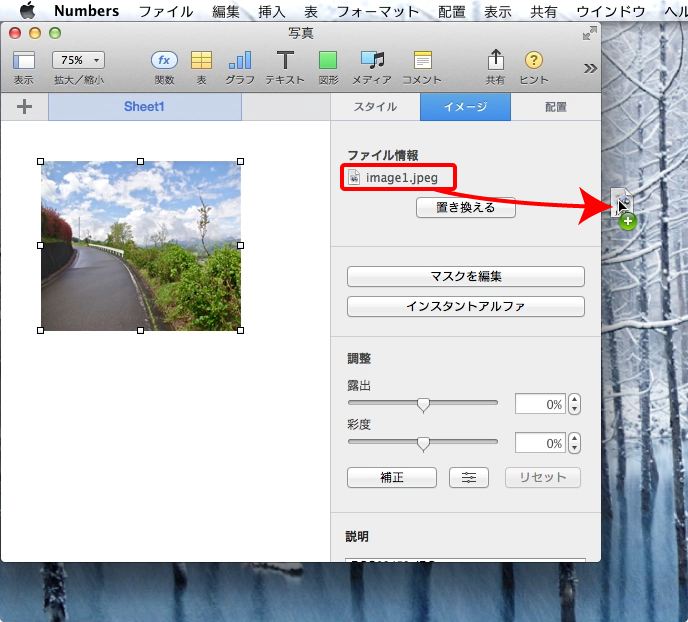Expand toolbar overflow chevron
The width and height of the screenshot is (688, 622).
pos(590,68)
